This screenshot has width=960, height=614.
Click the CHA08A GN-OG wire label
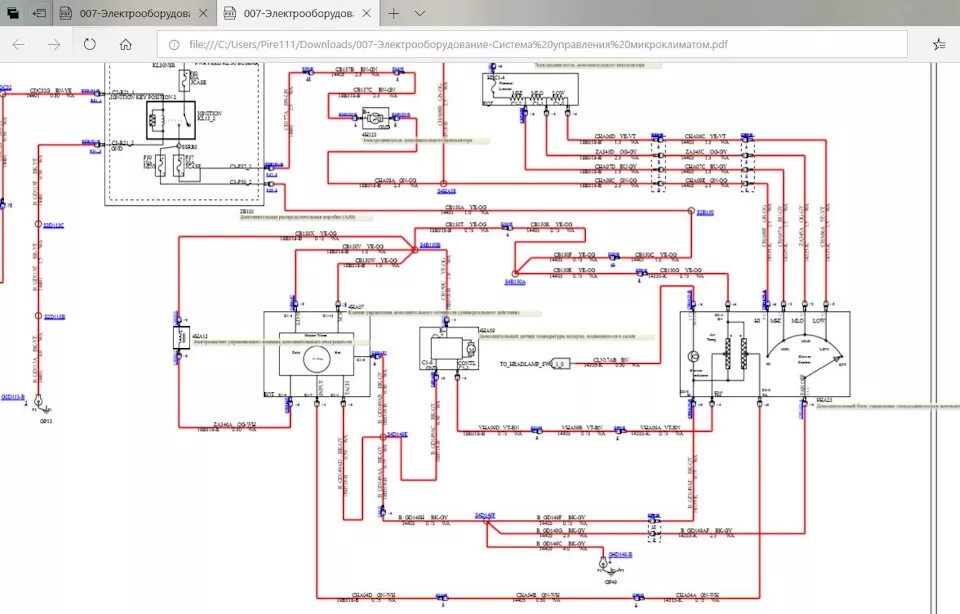click(396, 181)
